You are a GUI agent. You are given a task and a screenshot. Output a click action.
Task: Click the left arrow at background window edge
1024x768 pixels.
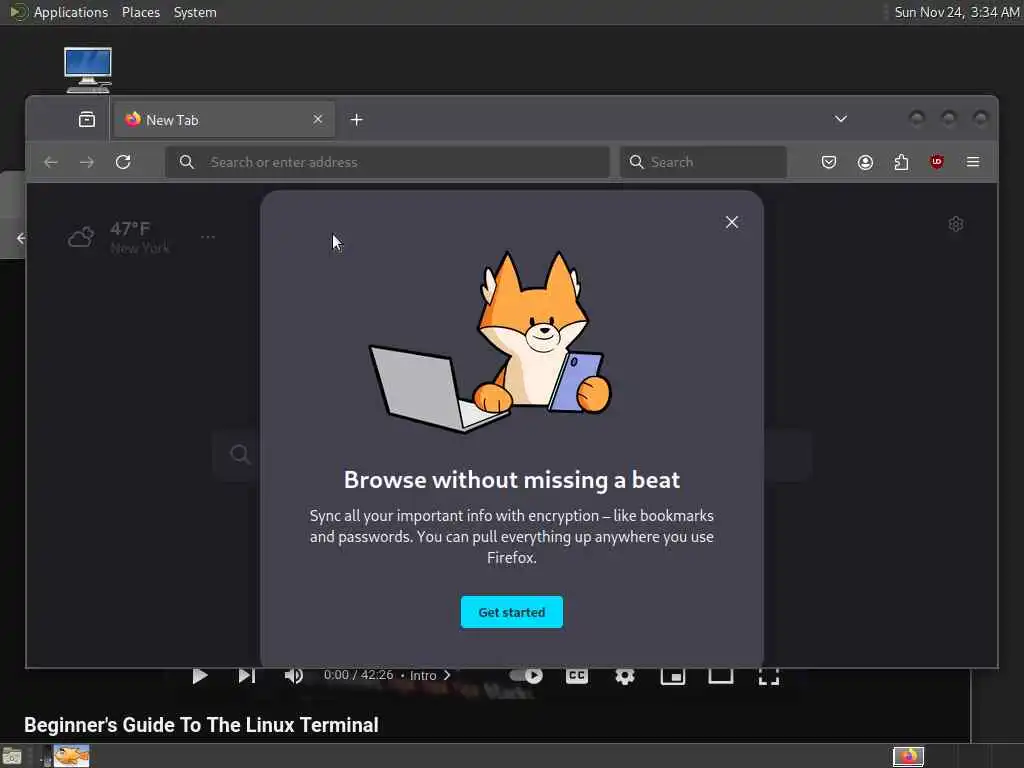click(x=20, y=238)
